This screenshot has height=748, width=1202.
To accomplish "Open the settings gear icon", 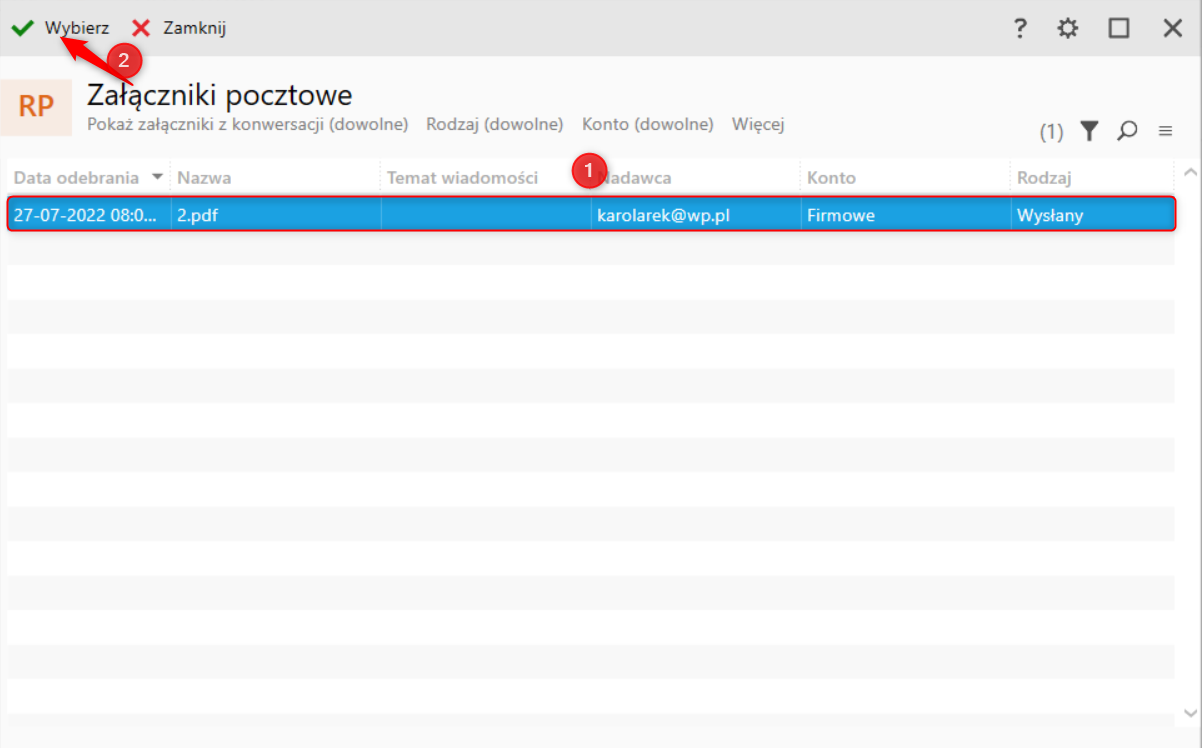I will click(1068, 28).
